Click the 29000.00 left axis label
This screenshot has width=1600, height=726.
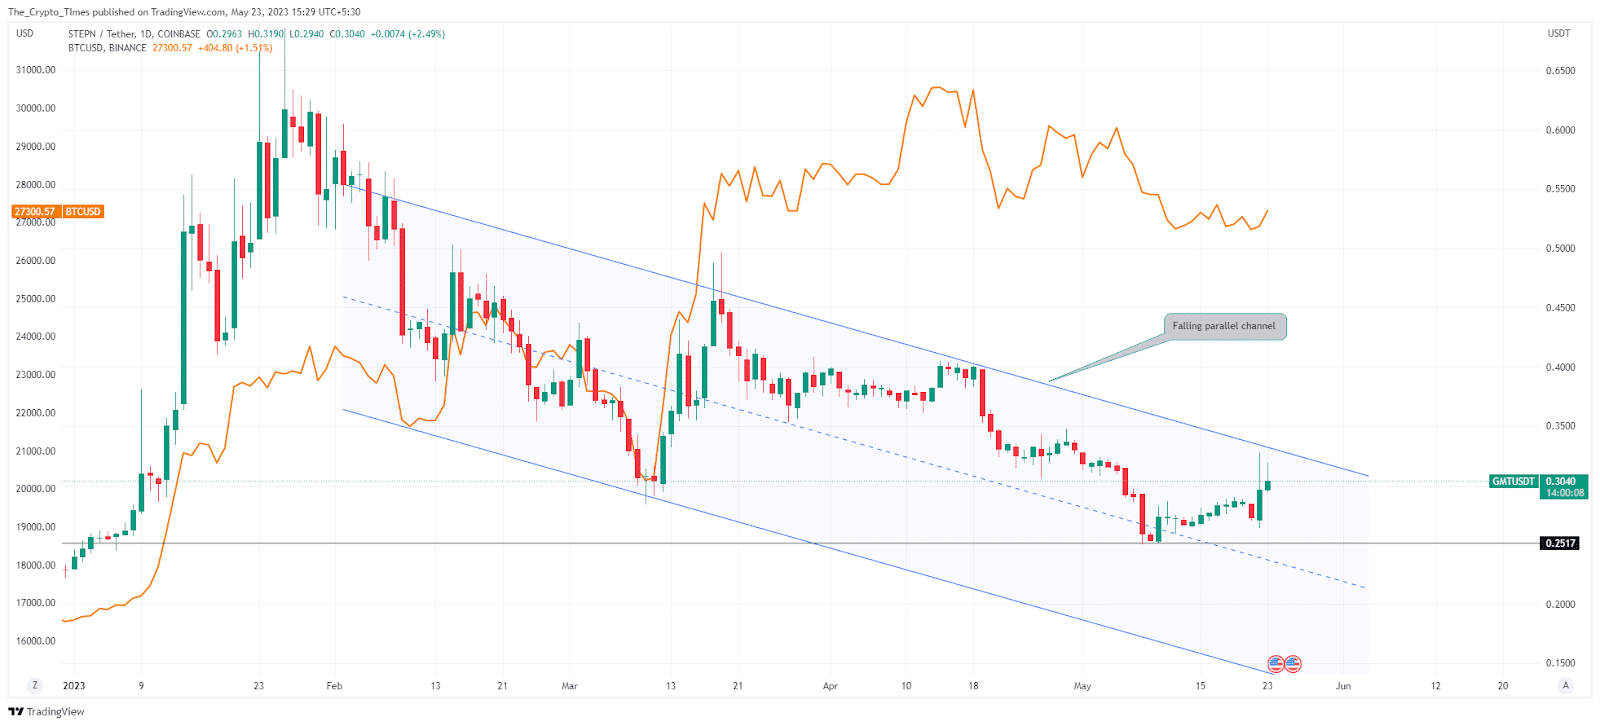click(36, 146)
